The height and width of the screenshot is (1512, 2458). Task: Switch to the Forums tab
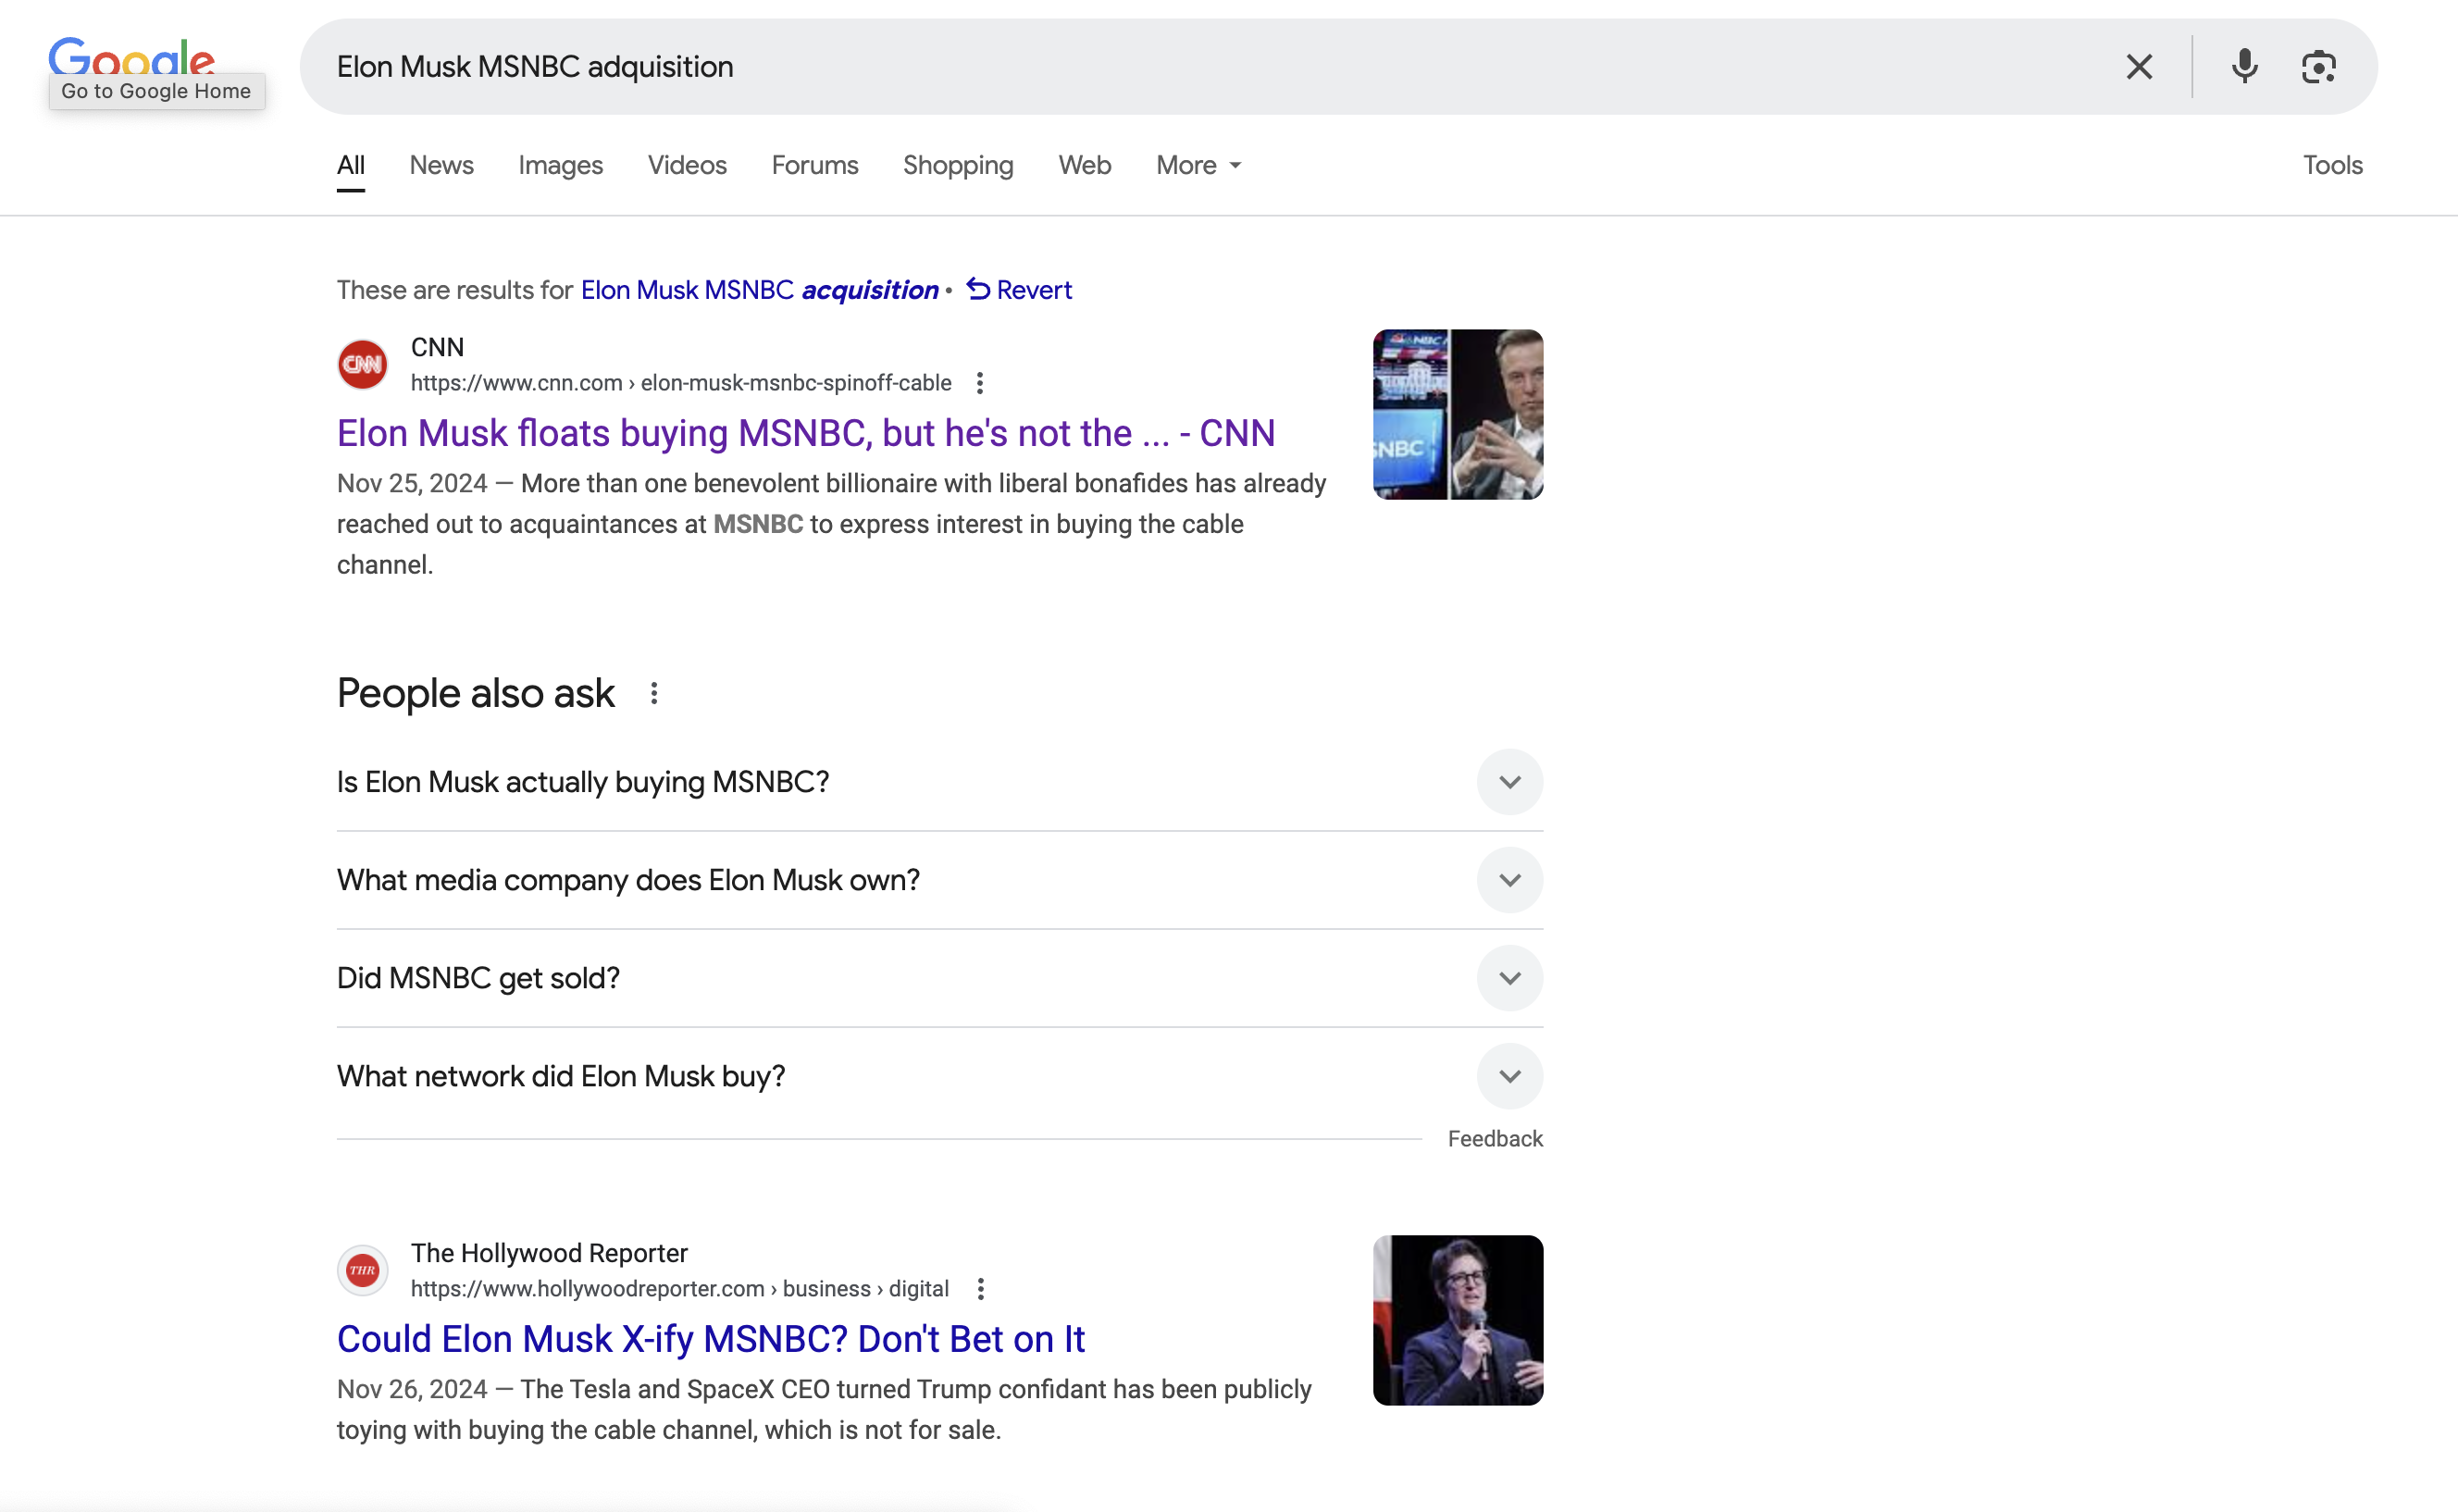click(814, 165)
